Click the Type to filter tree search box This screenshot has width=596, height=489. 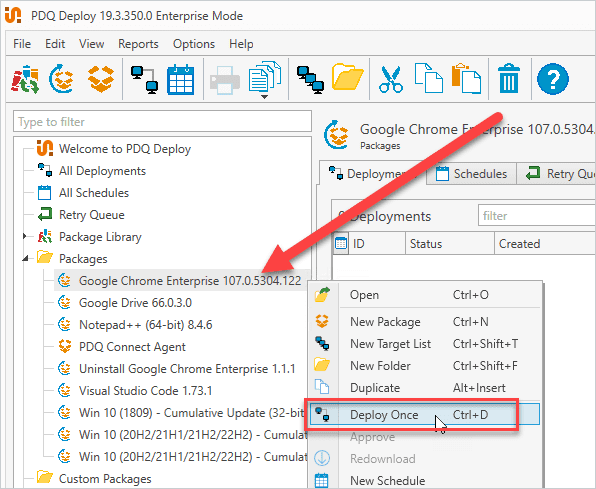[162, 122]
